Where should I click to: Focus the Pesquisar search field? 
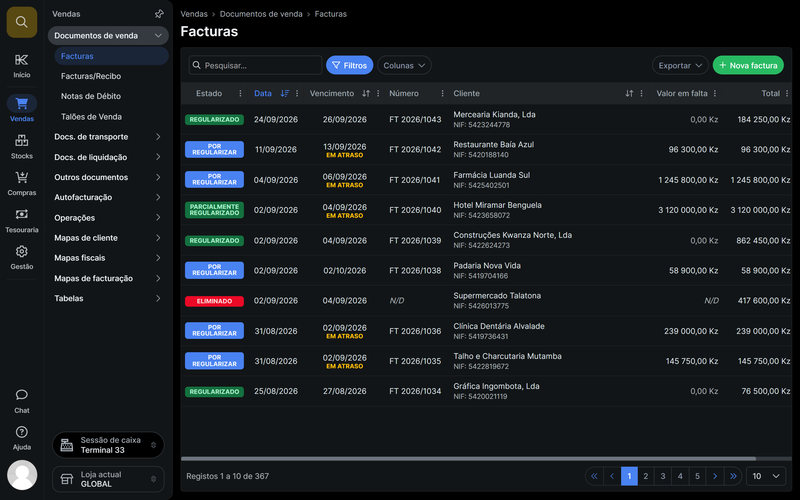[255, 65]
